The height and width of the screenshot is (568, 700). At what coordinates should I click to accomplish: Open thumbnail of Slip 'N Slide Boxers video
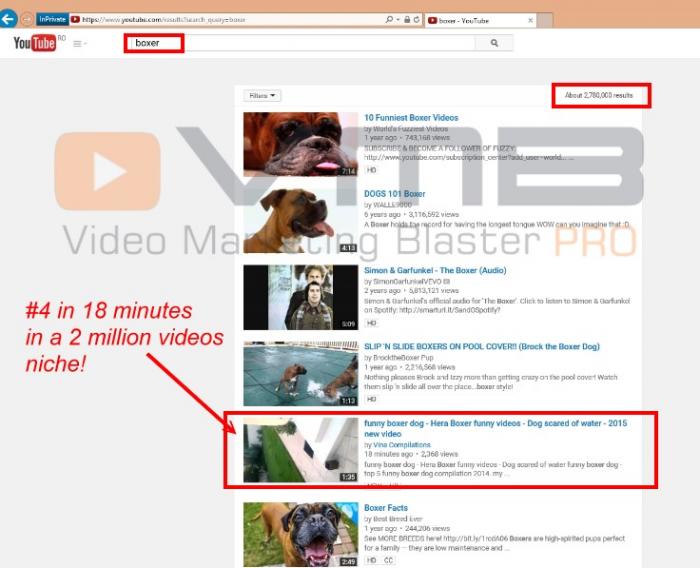300,374
